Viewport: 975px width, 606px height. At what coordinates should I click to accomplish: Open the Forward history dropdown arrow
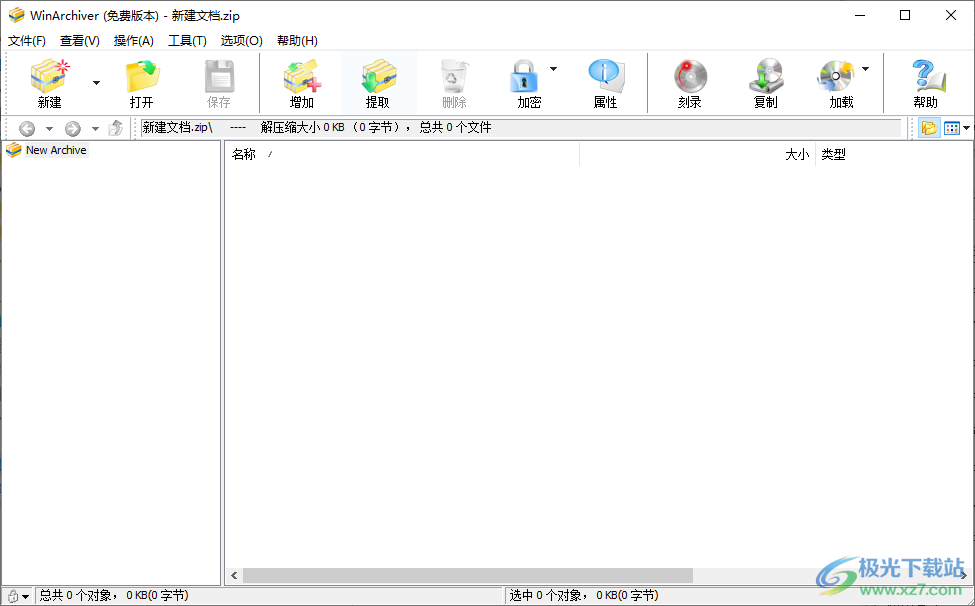(x=95, y=129)
